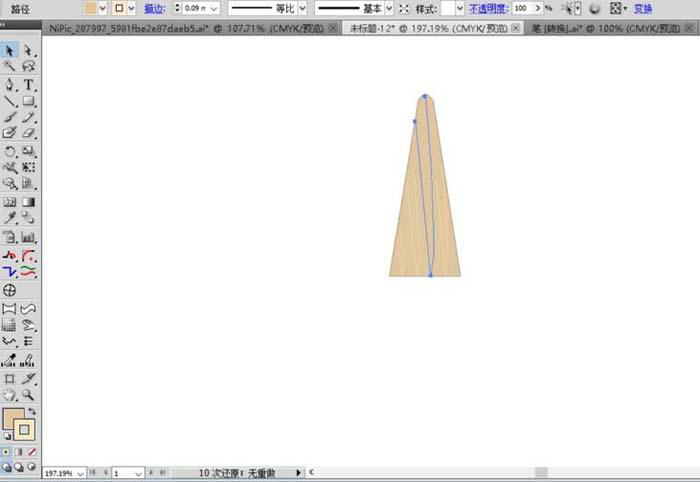The width and height of the screenshot is (700, 482).
Task: Open artboard number dropdown in status bar
Action: click(x=138, y=473)
